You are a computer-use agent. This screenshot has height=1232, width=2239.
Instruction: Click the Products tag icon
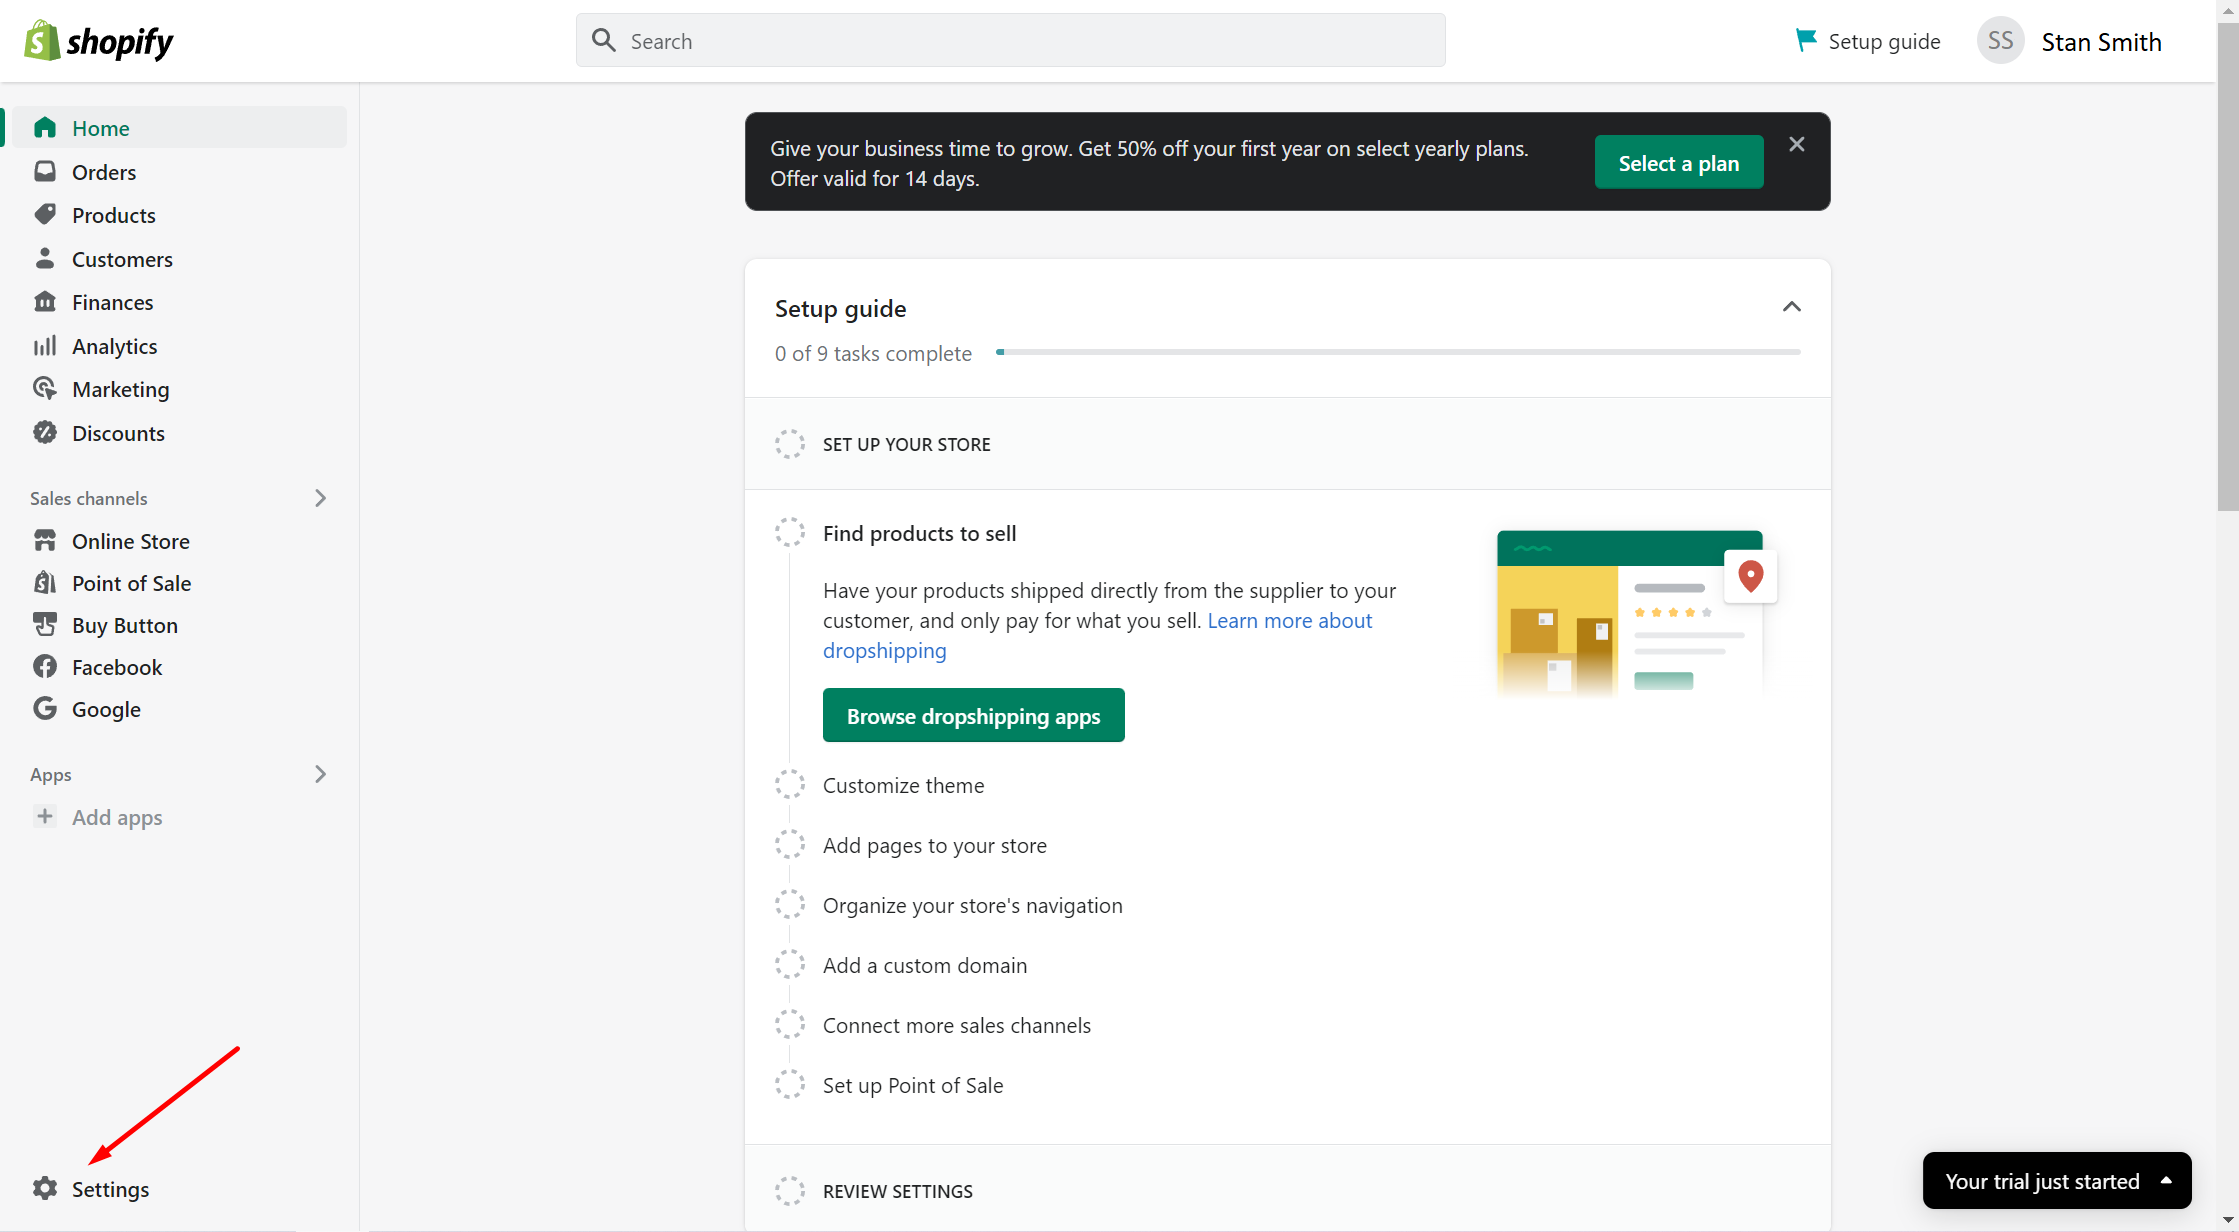click(x=45, y=215)
